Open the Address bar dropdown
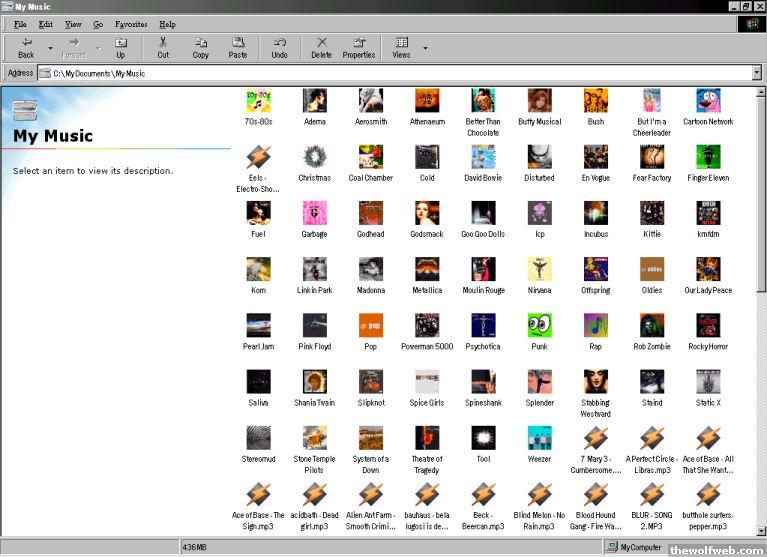 coord(757,73)
